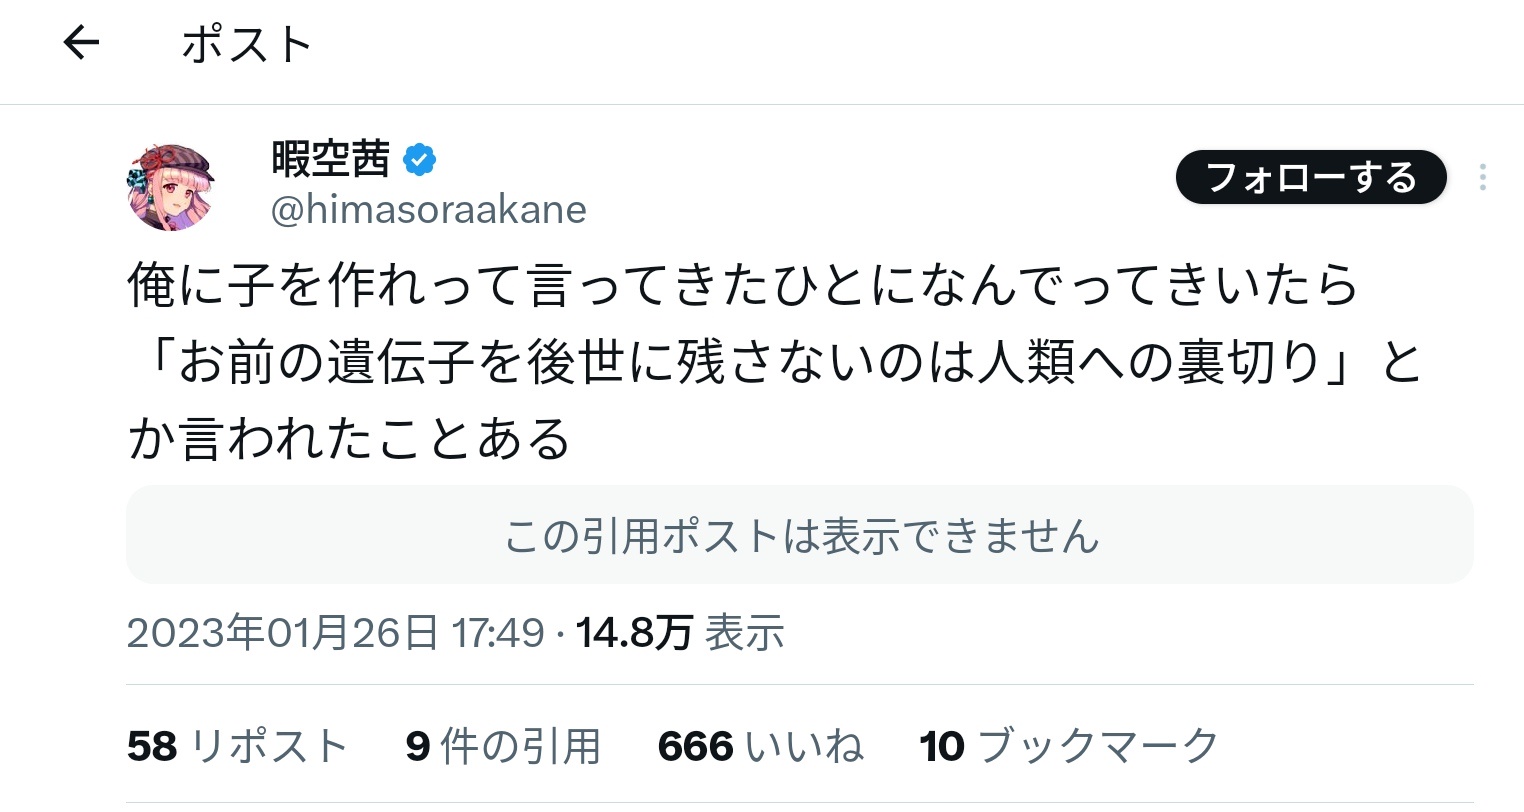
Task: Click the 10 ブックマーク bookmarks count
Action: pos(1069,746)
